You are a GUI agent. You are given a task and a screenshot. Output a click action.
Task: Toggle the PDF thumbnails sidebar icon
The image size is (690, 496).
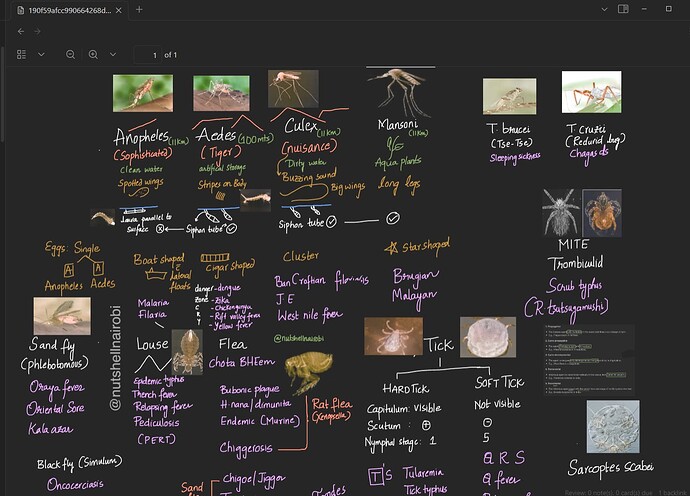click(x=21, y=55)
